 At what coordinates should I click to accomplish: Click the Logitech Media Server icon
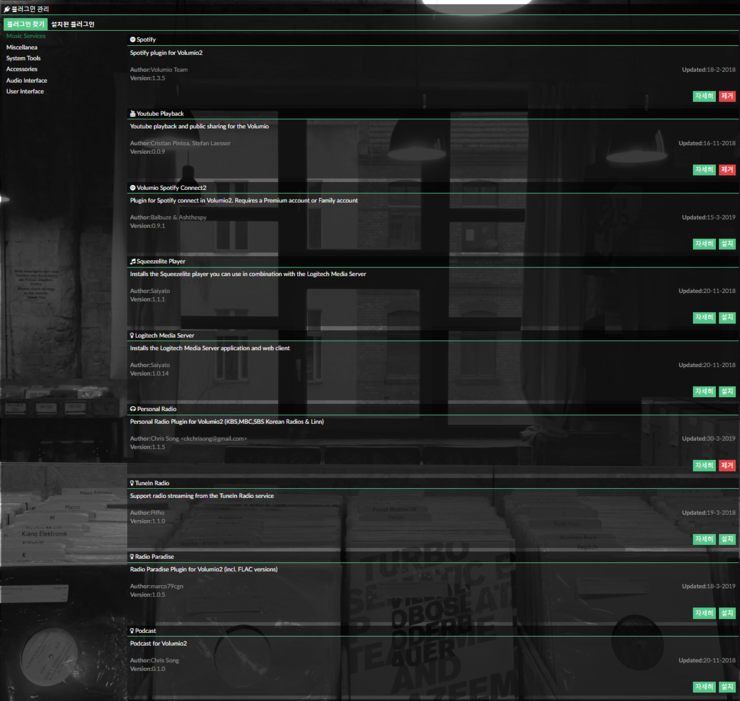coord(132,335)
